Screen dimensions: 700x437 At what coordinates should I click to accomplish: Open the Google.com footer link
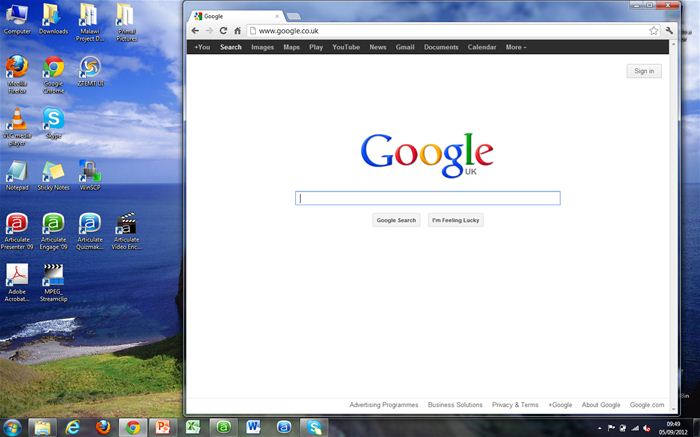[x=647, y=405]
